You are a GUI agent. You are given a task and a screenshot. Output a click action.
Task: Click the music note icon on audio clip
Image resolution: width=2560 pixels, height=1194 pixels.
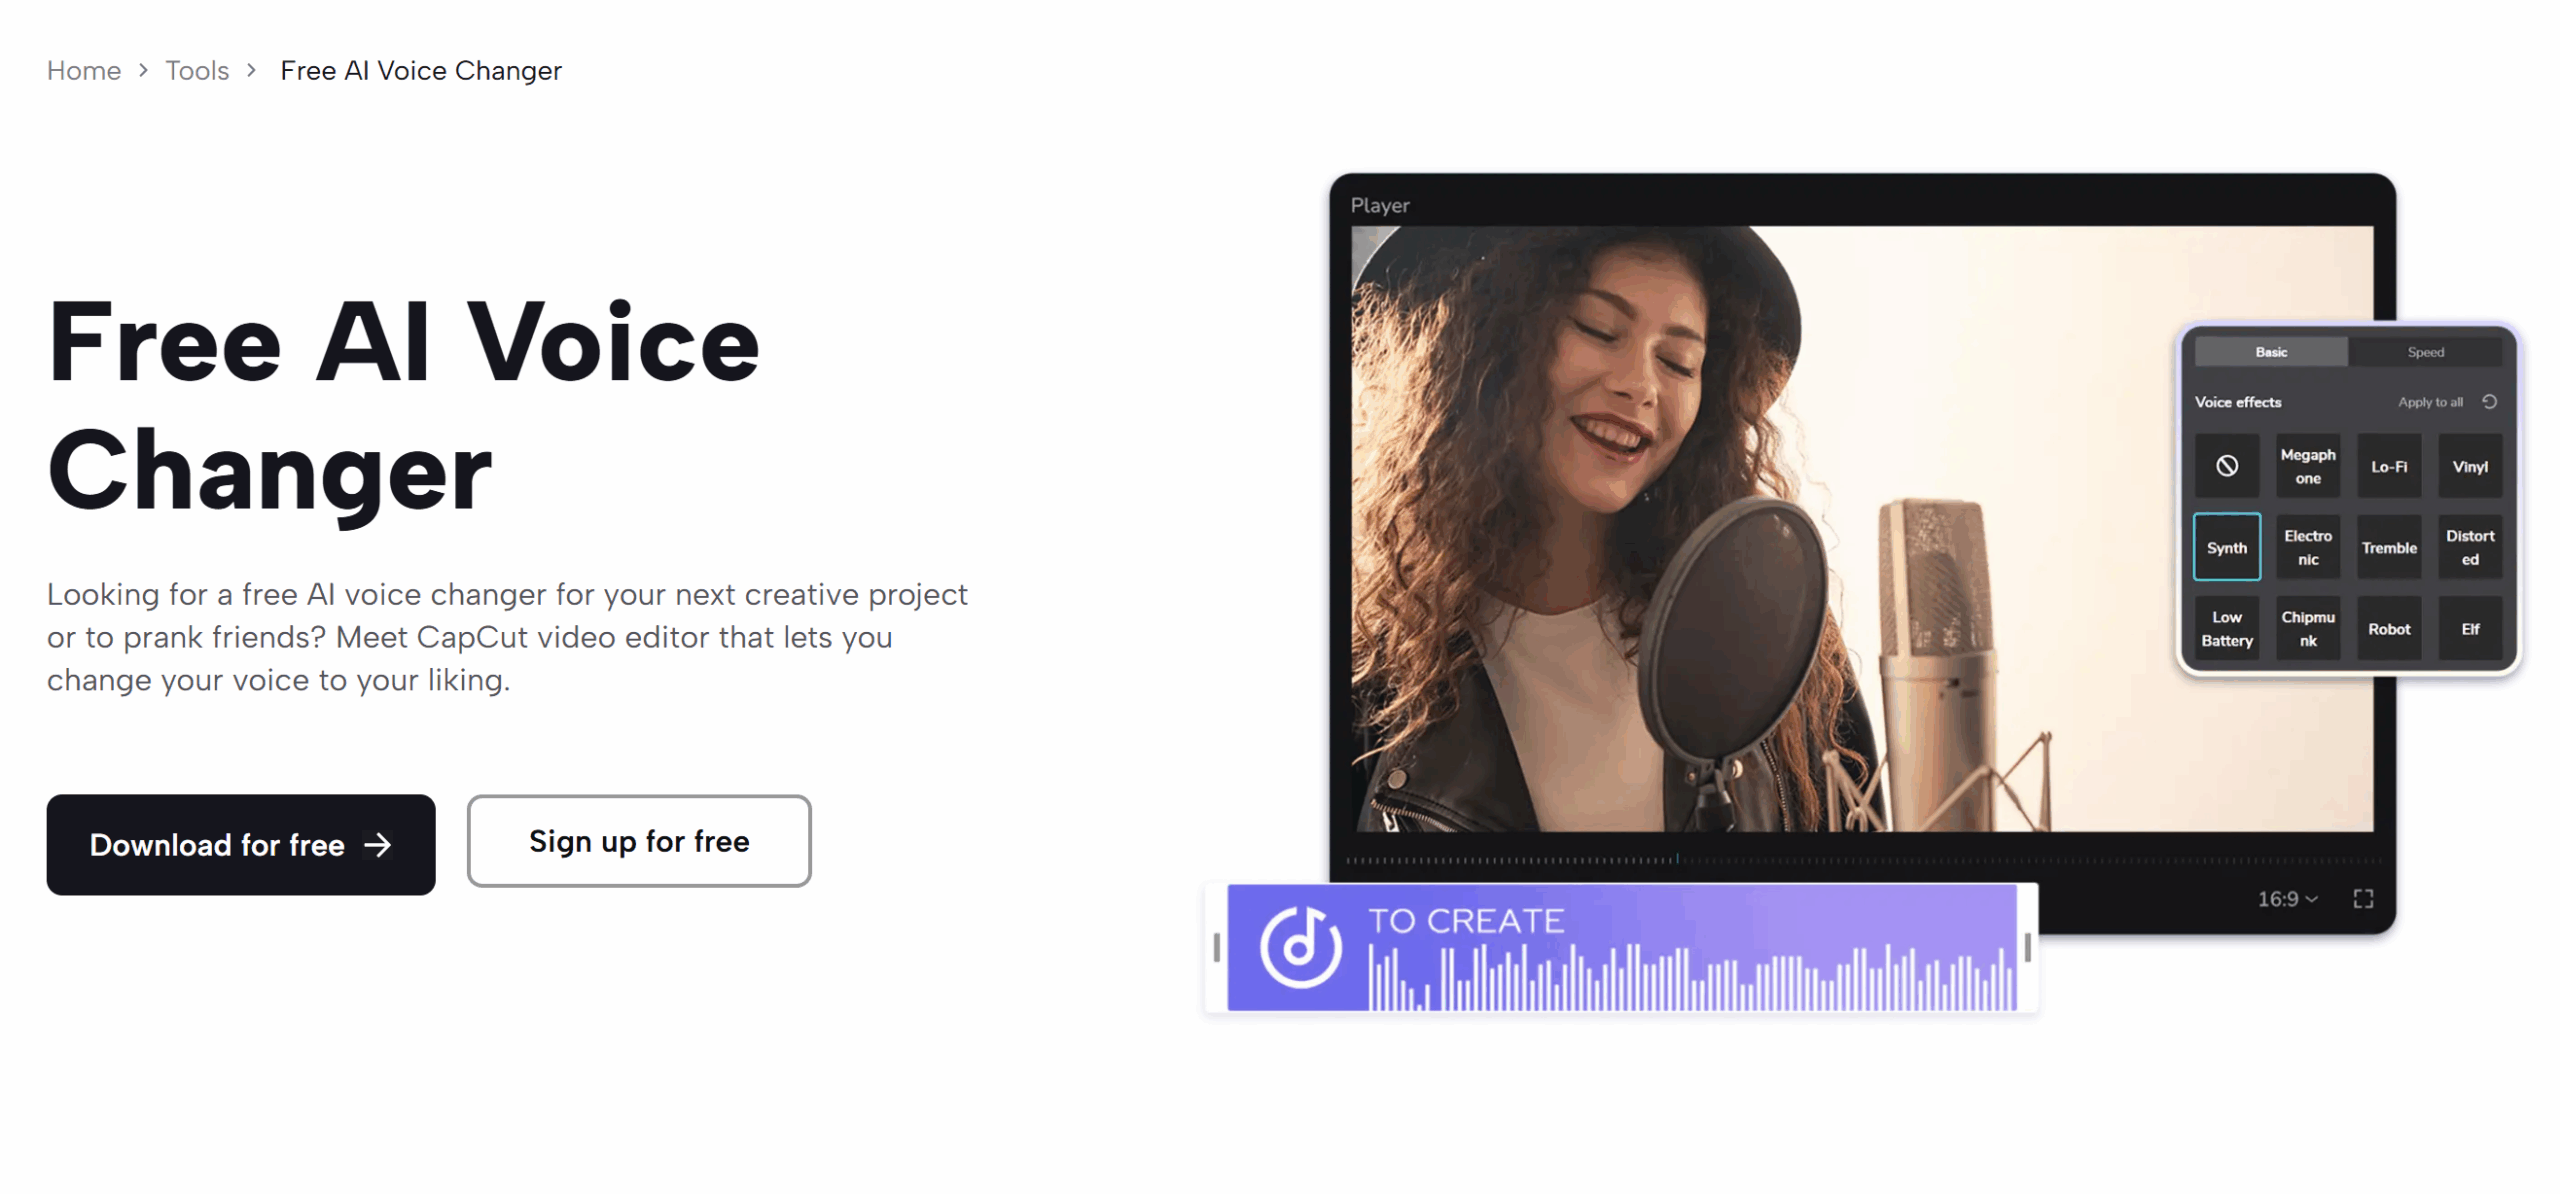point(1299,947)
